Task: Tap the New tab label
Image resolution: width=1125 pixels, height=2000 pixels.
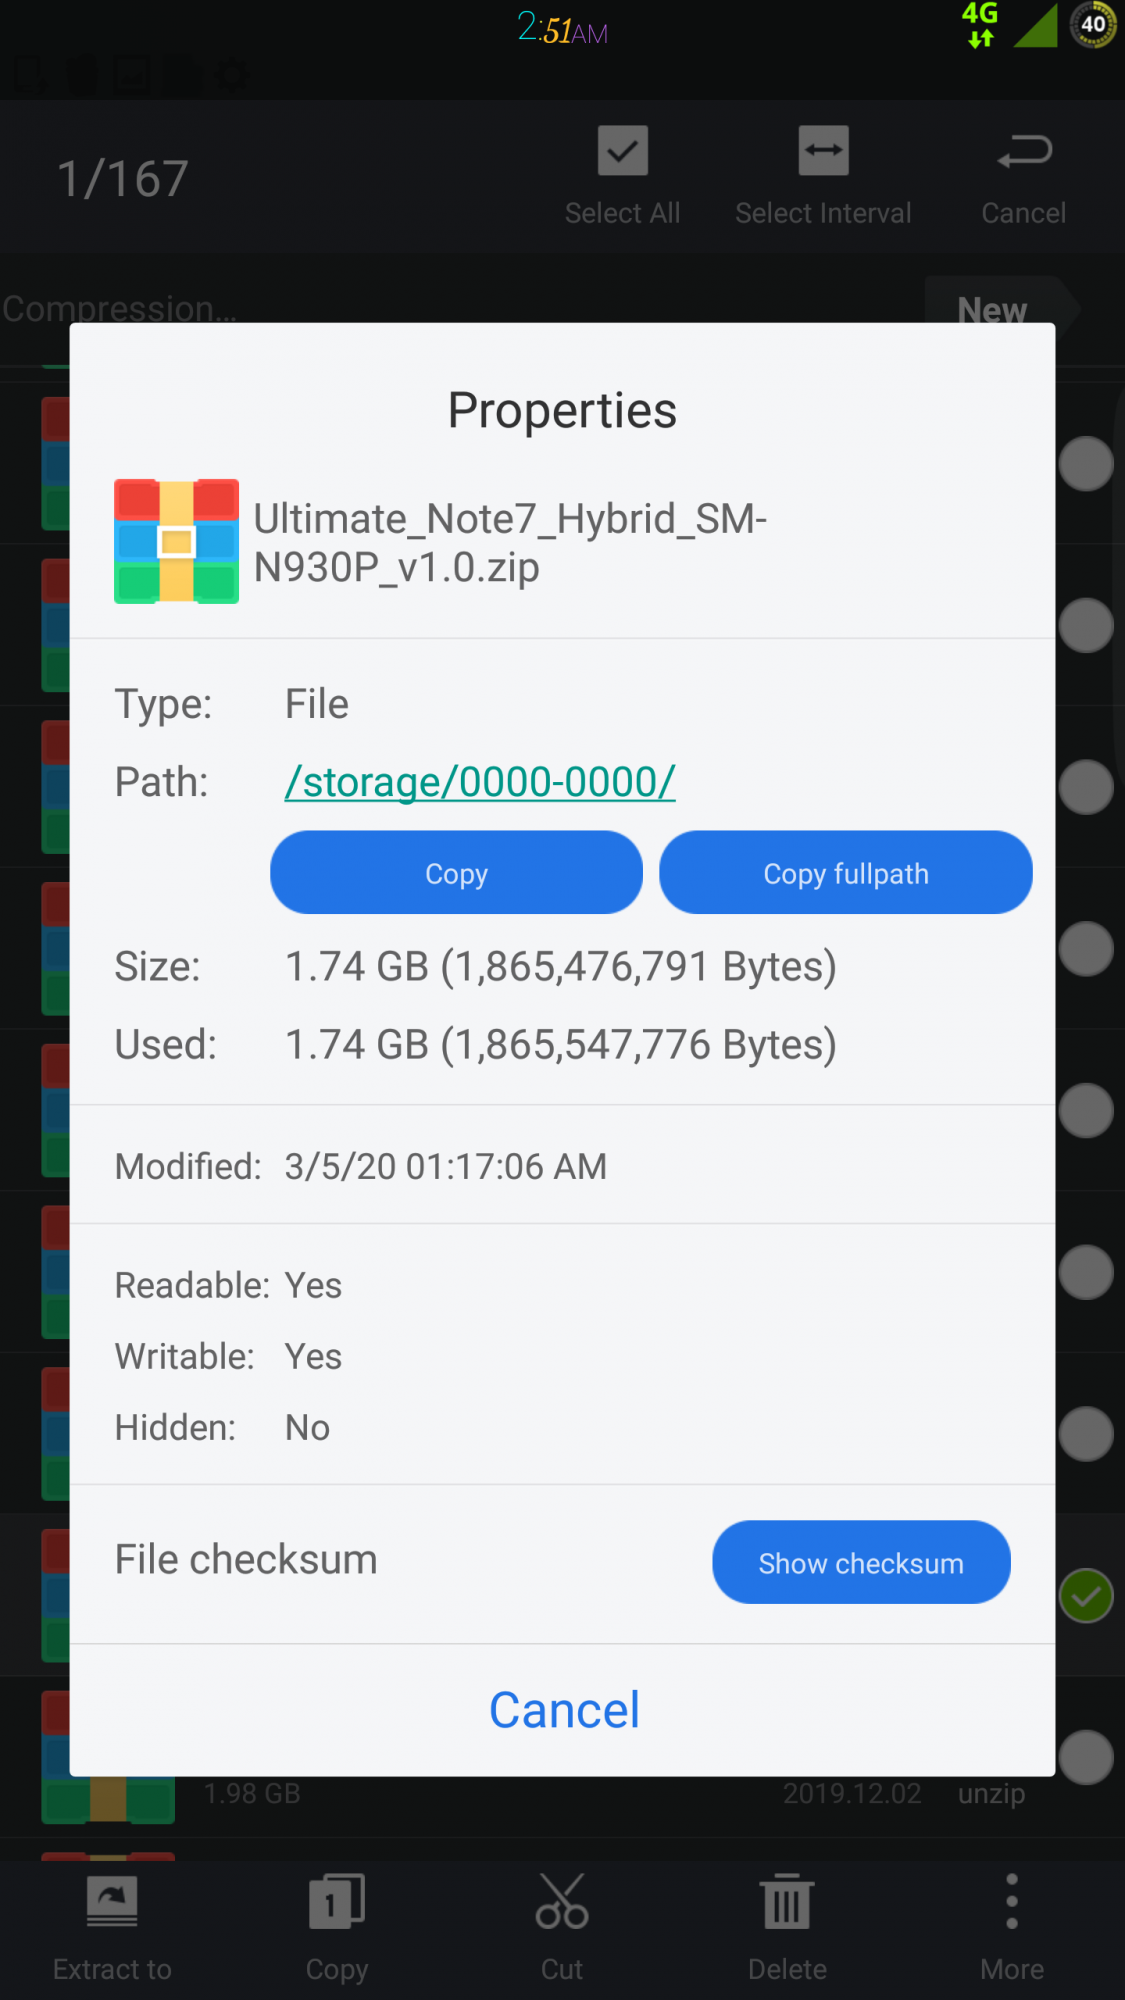Action: pyautogui.click(x=992, y=309)
